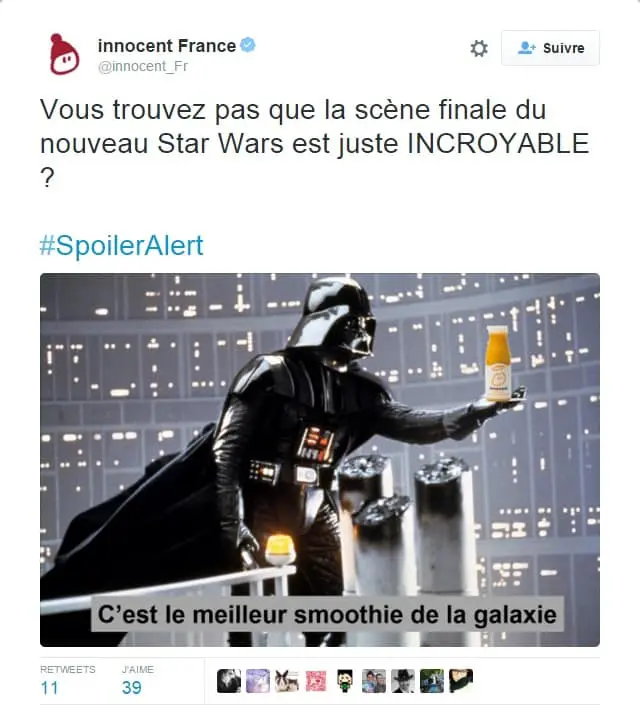640x714 pixels.
Task: Open innocent France red hat avatar
Action: [x=64, y=54]
